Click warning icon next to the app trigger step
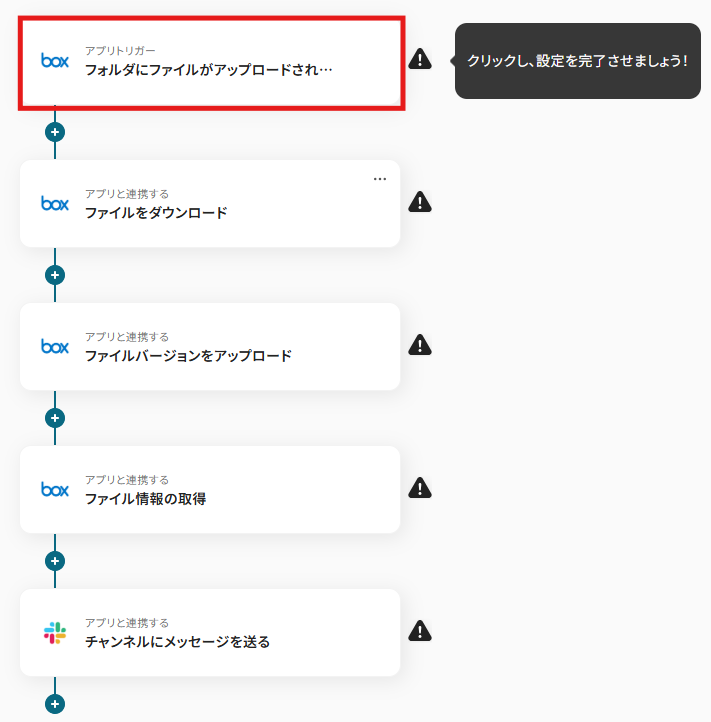 click(420, 59)
